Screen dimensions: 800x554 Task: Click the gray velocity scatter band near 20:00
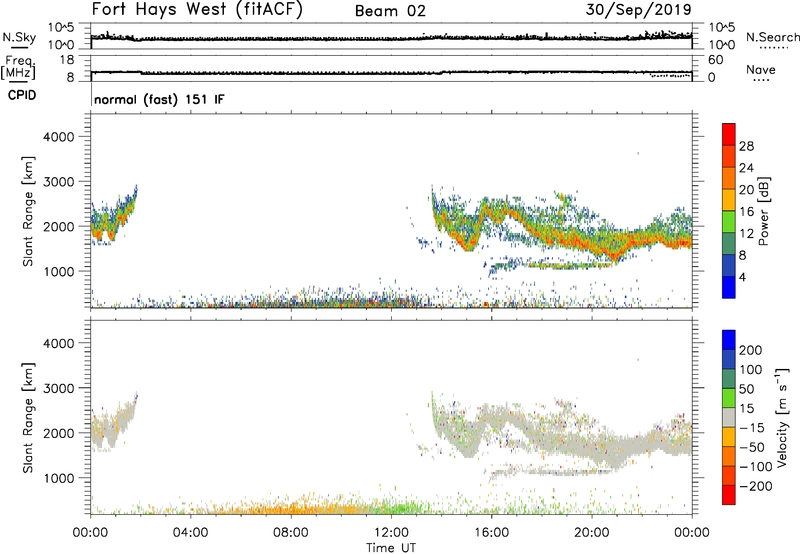(592, 448)
